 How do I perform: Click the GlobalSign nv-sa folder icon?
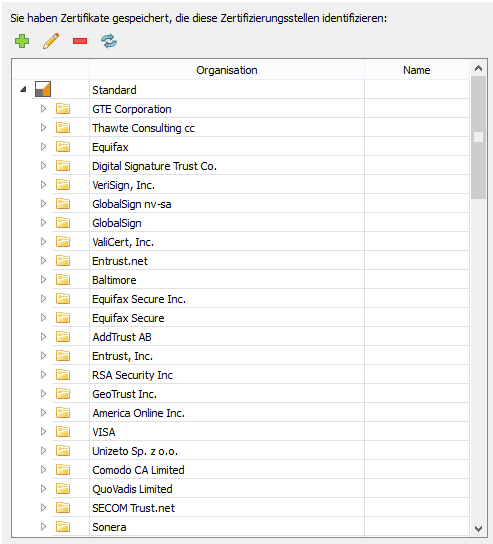[x=63, y=204]
